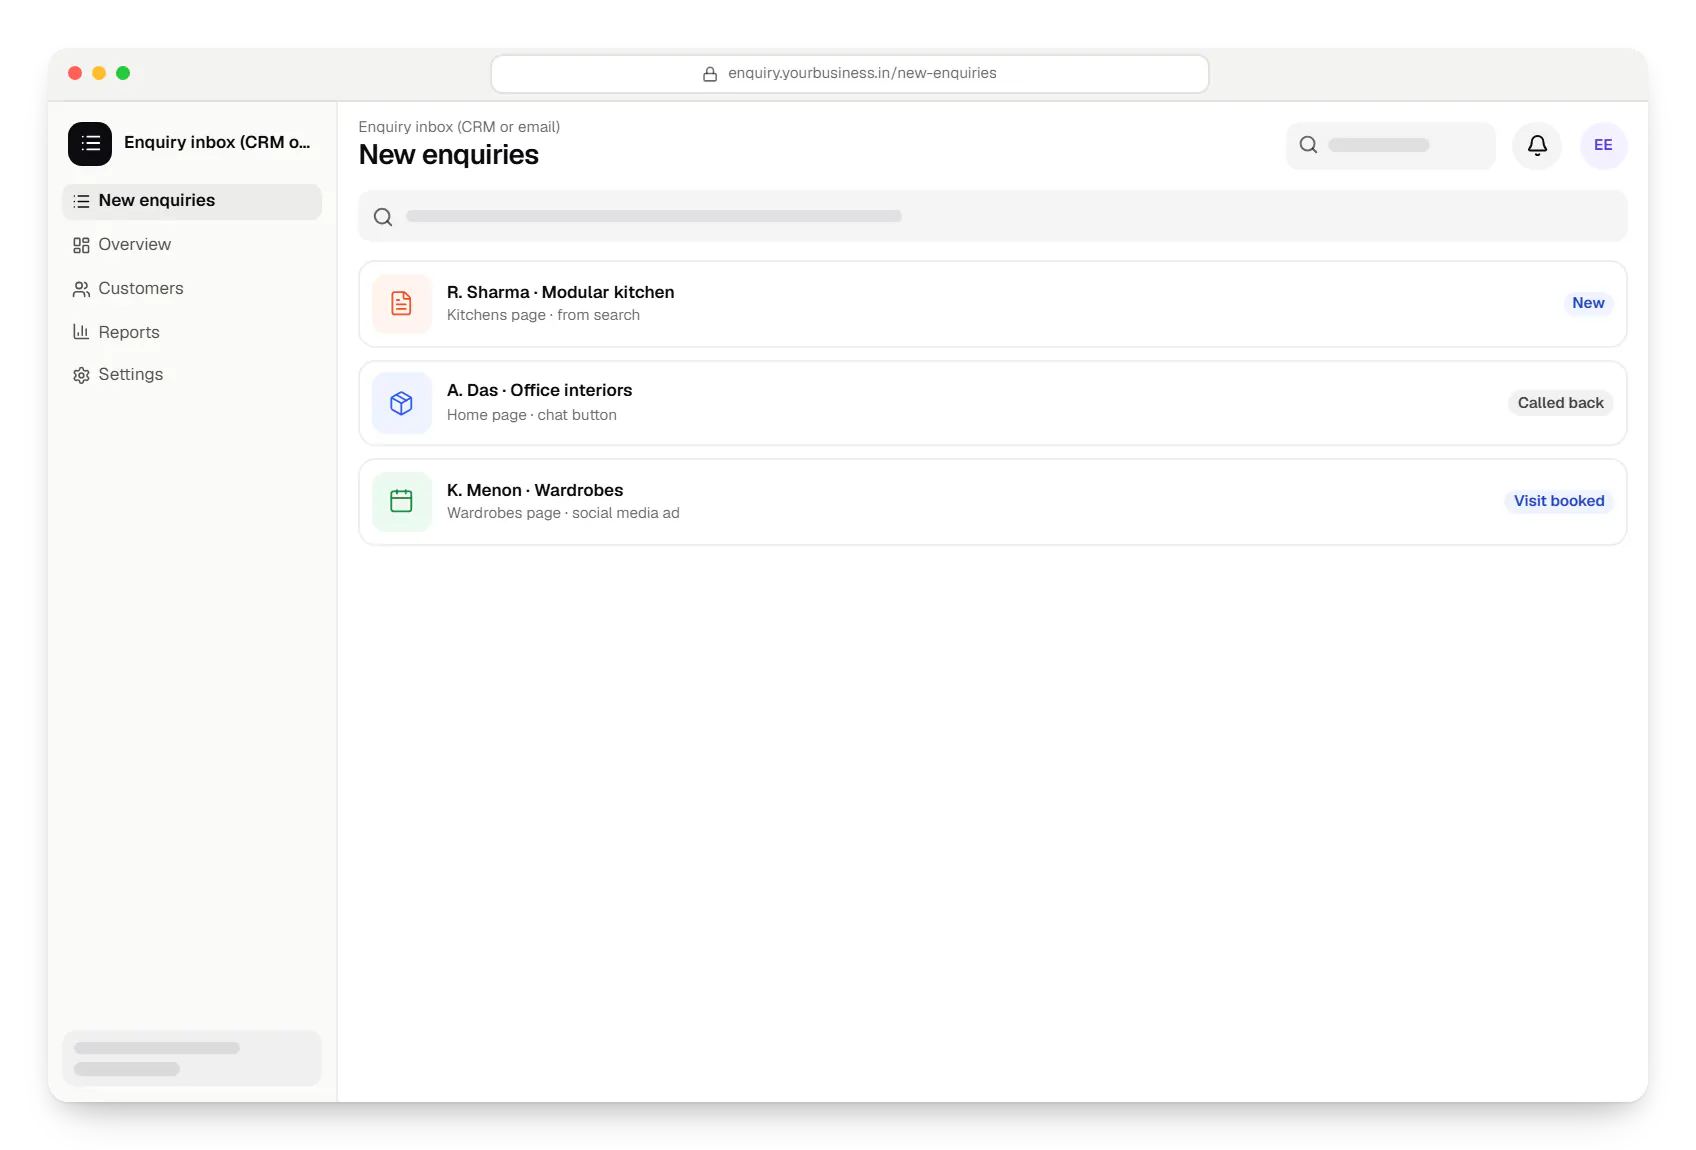Click the 'Kitchens page · from search' subtitle
1696x1150 pixels.
[543, 315]
